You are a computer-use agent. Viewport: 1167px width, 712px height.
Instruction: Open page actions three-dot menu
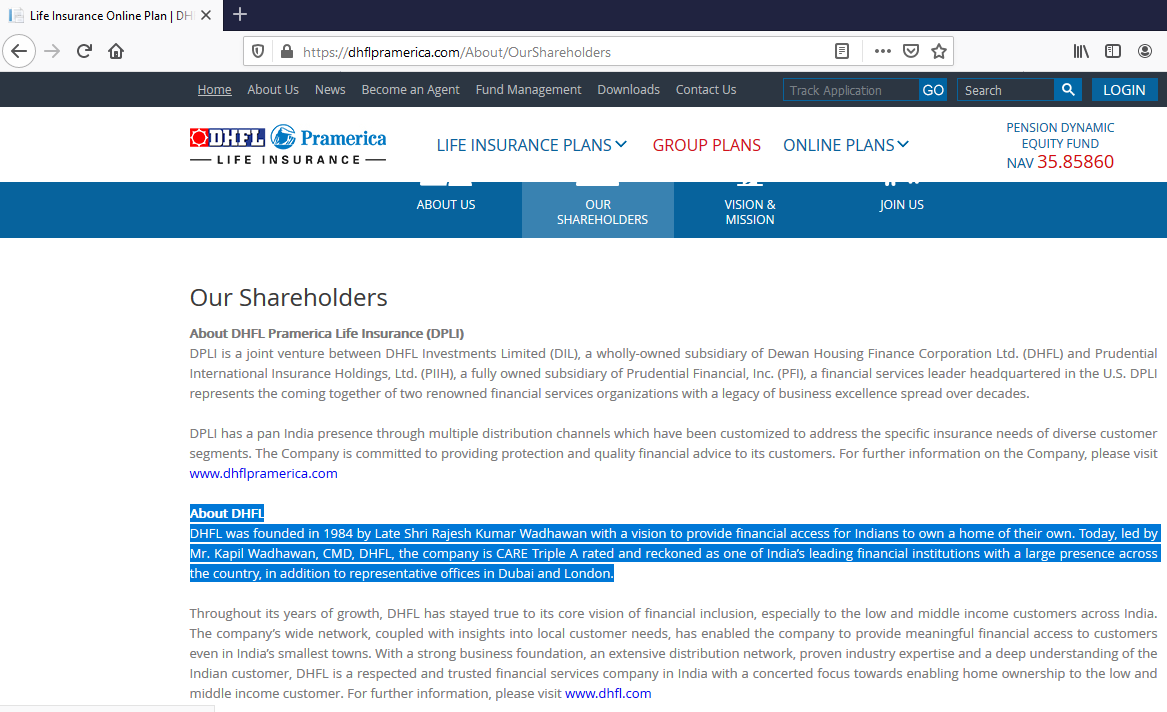(883, 51)
